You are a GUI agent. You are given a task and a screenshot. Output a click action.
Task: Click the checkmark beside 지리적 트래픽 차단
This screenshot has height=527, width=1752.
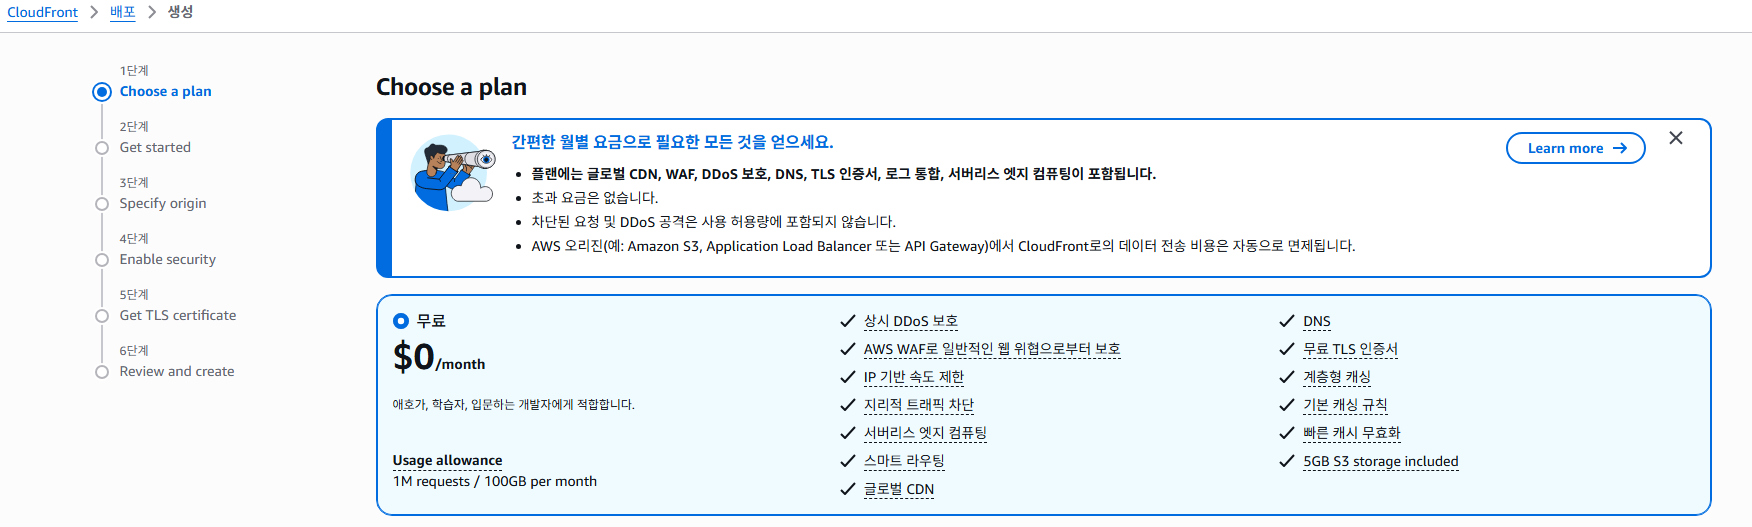848,405
